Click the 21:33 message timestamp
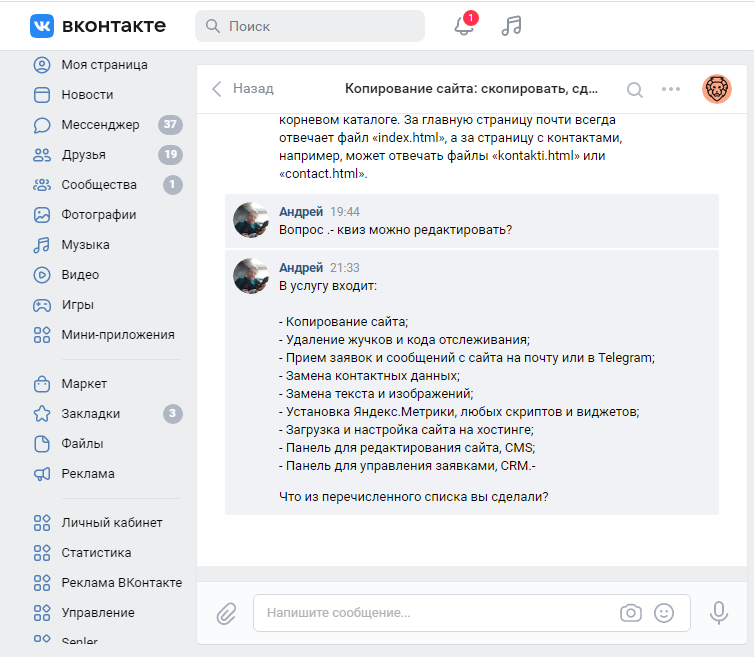 coord(345,268)
